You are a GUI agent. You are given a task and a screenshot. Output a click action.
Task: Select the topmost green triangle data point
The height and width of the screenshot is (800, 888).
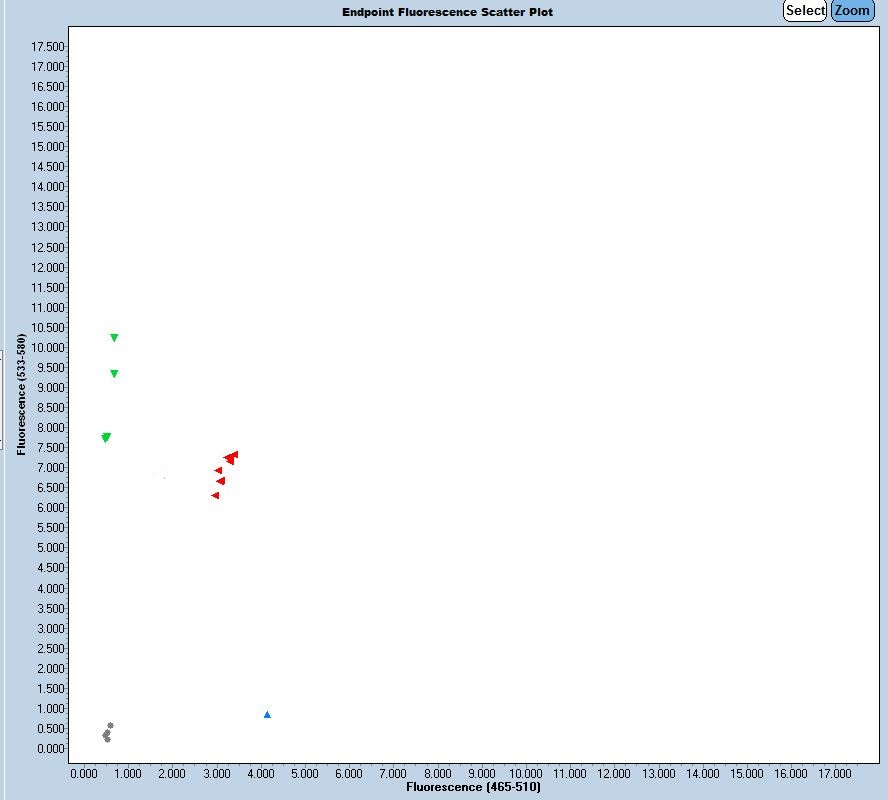114,338
